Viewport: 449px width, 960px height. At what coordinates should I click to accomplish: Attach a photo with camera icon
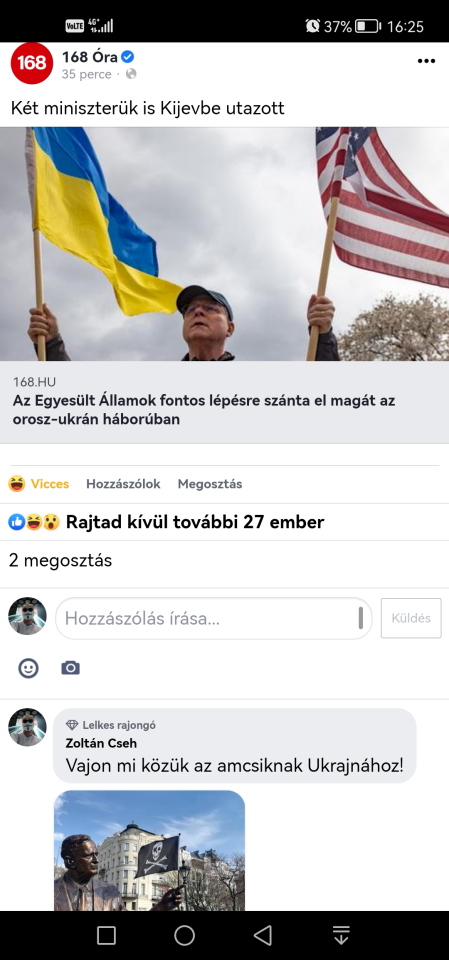point(70,668)
